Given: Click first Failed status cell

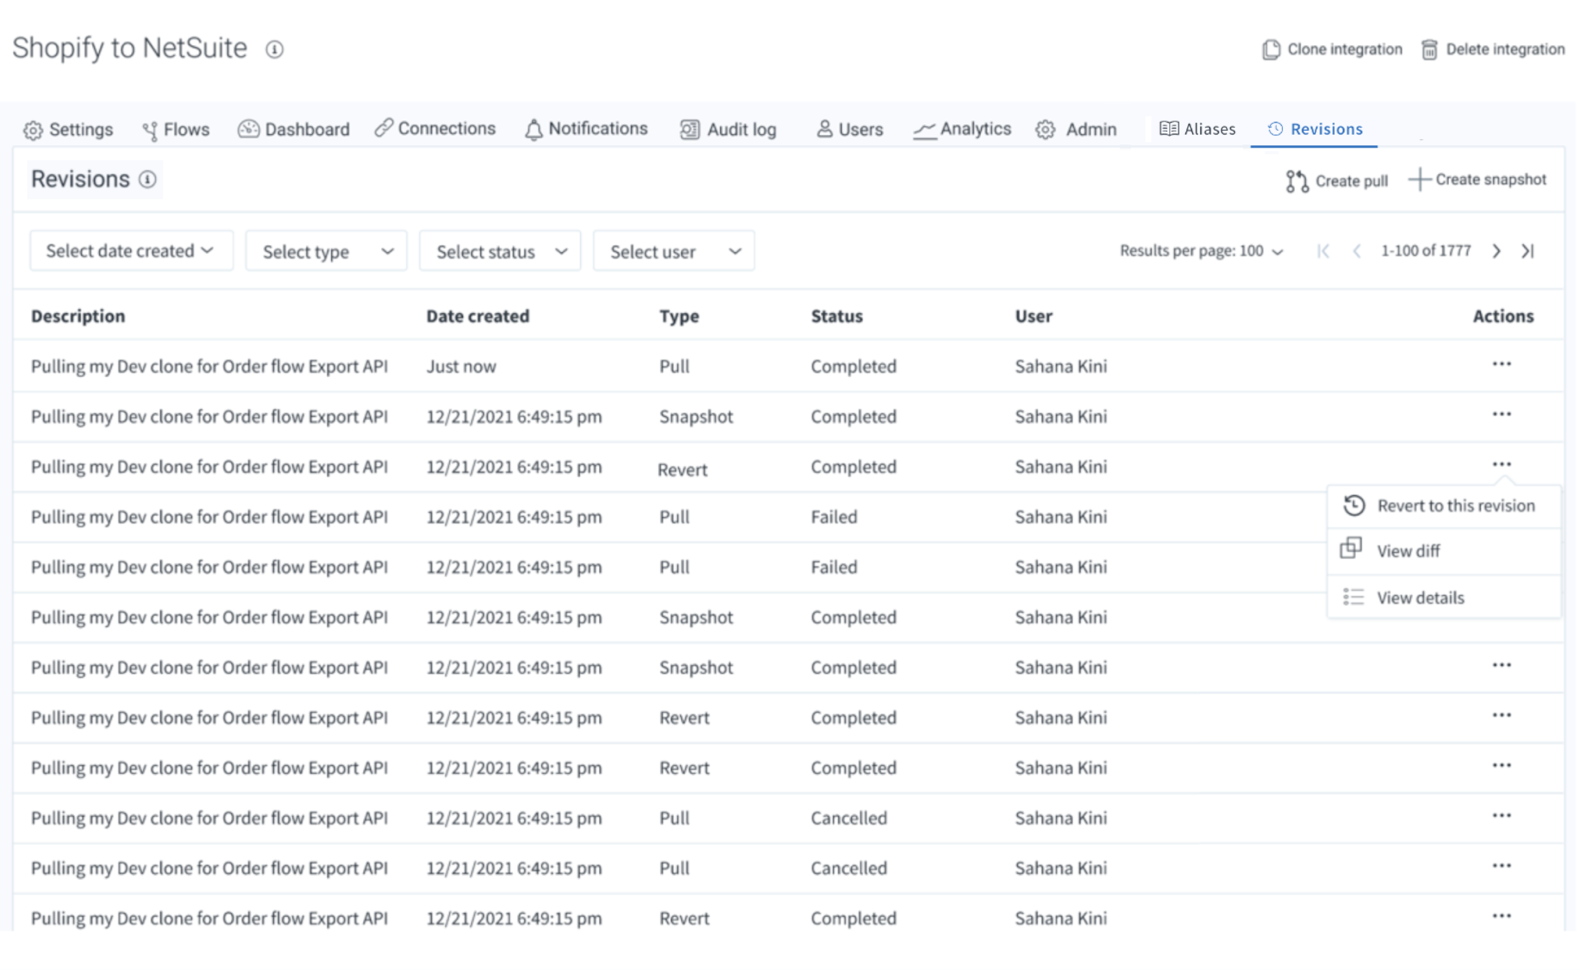Looking at the screenshot, I should (834, 517).
